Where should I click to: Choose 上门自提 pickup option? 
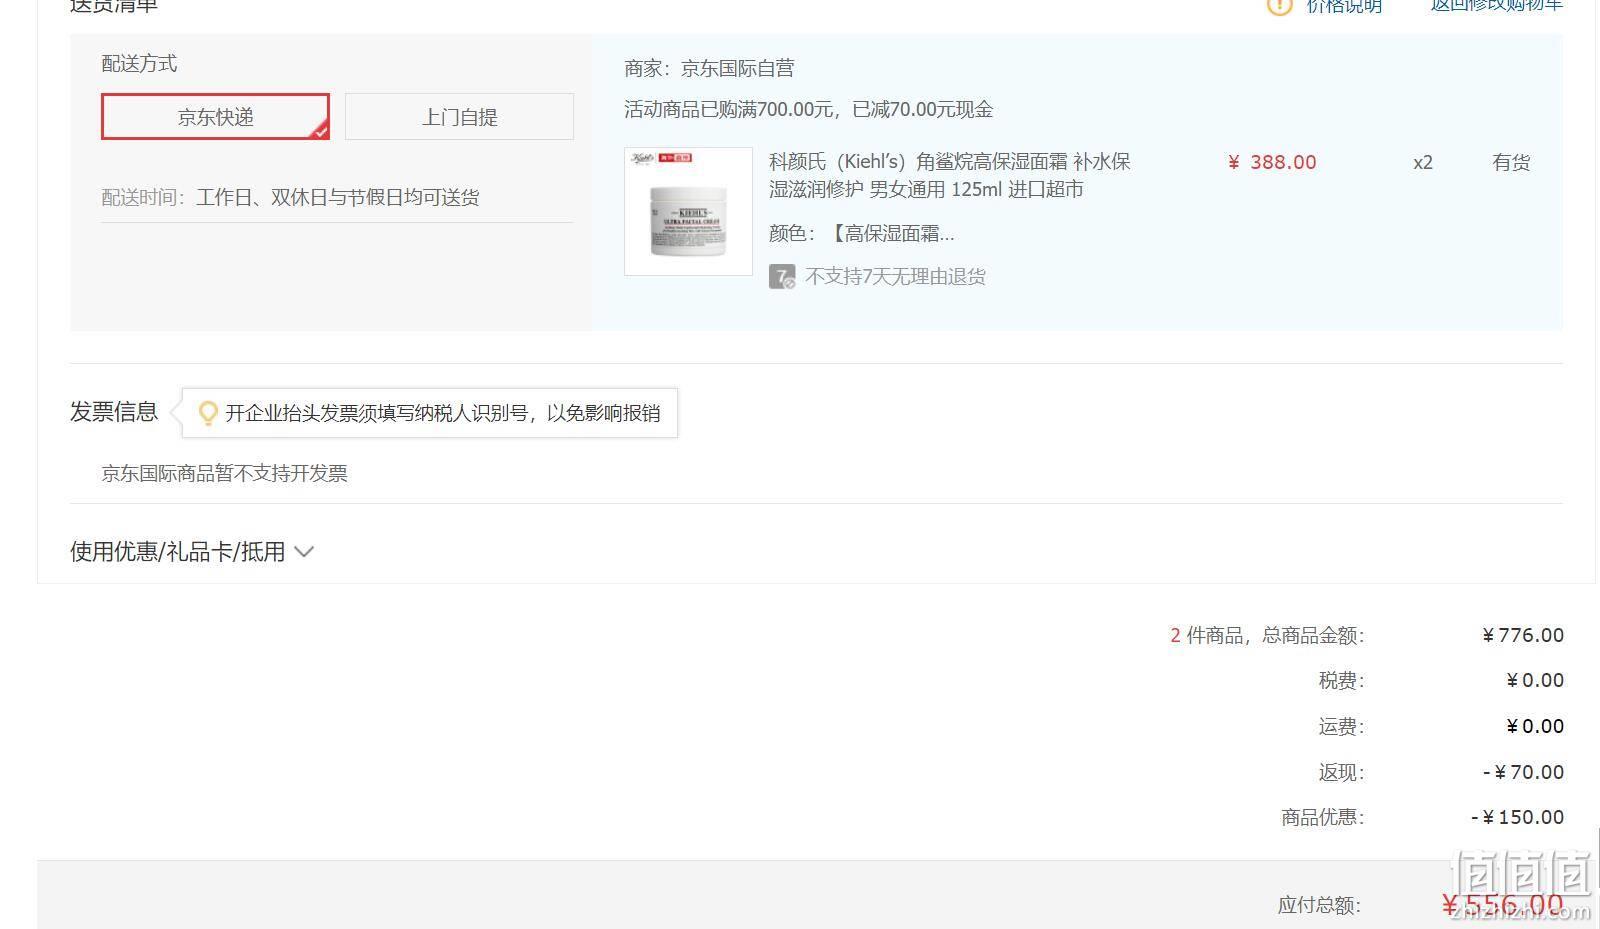tap(459, 117)
